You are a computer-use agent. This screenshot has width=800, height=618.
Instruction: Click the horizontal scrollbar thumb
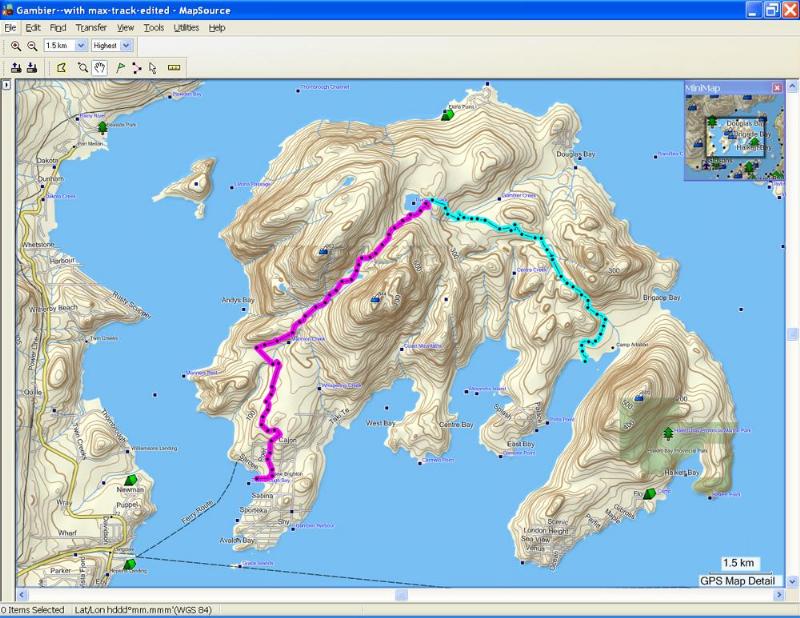(x=402, y=595)
